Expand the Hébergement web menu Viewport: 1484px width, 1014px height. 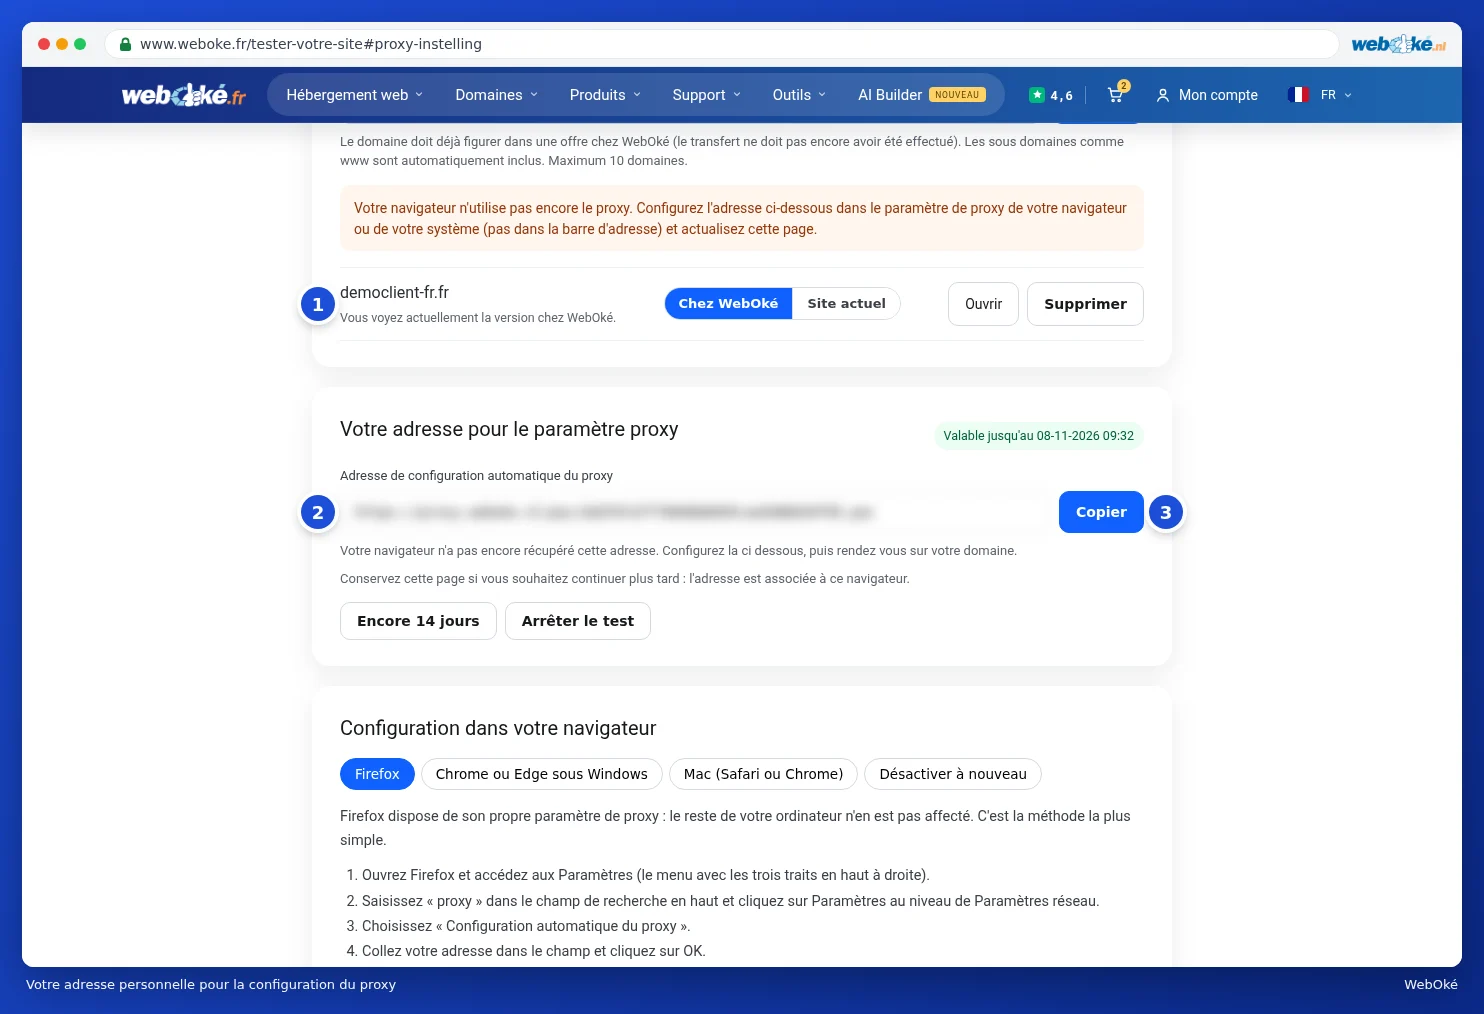pyautogui.click(x=355, y=95)
